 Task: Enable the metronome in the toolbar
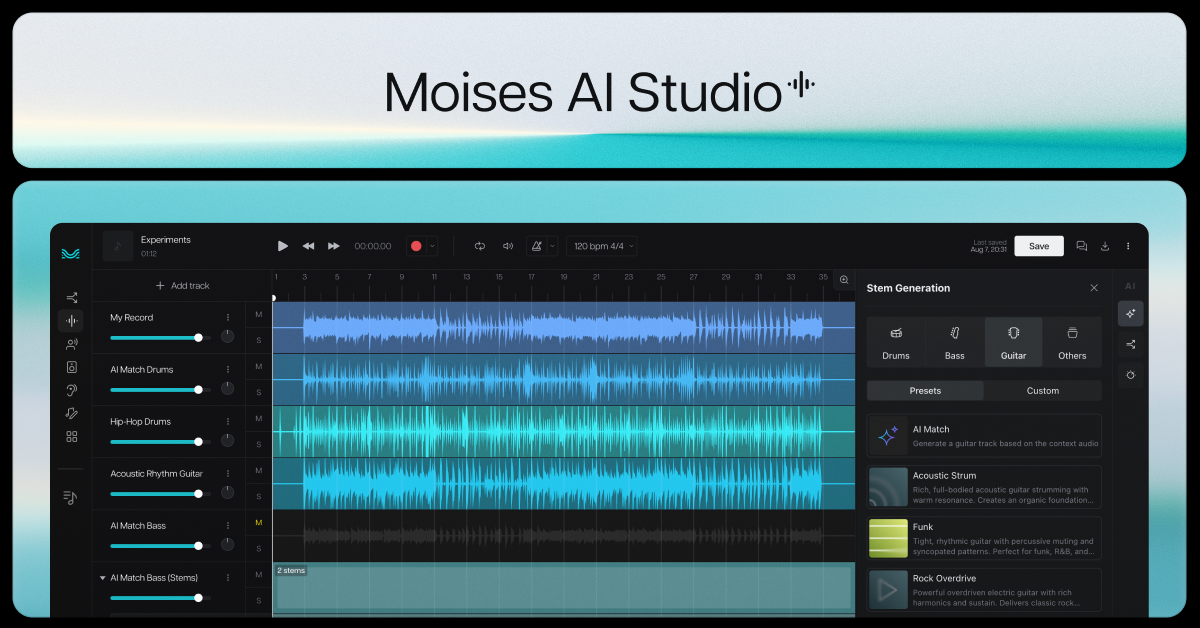pyautogui.click(x=537, y=245)
